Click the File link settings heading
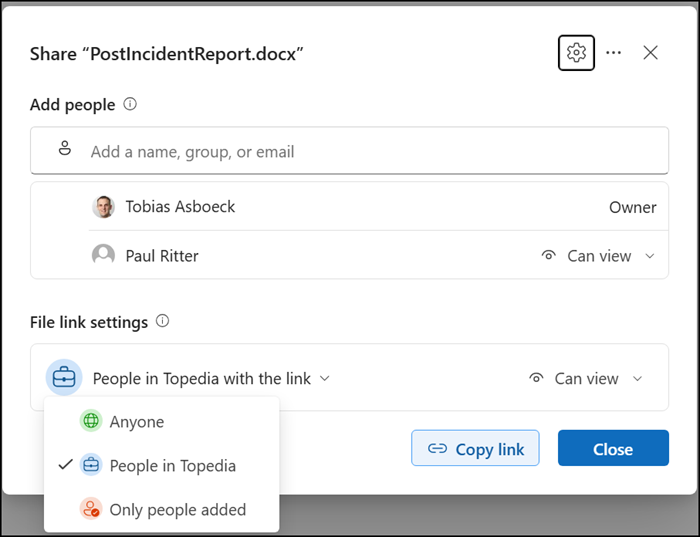This screenshot has height=537, width=700. click(x=89, y=322)
